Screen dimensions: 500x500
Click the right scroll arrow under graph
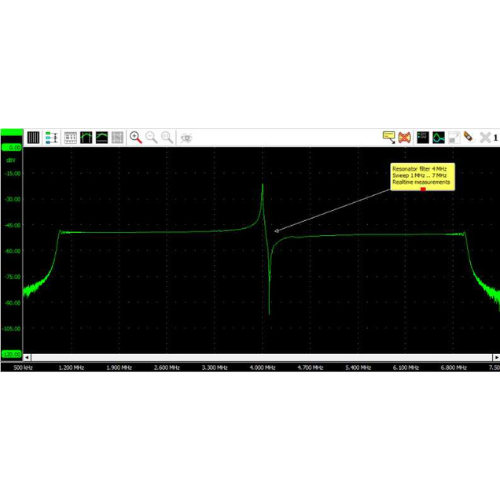click(496, 357)
